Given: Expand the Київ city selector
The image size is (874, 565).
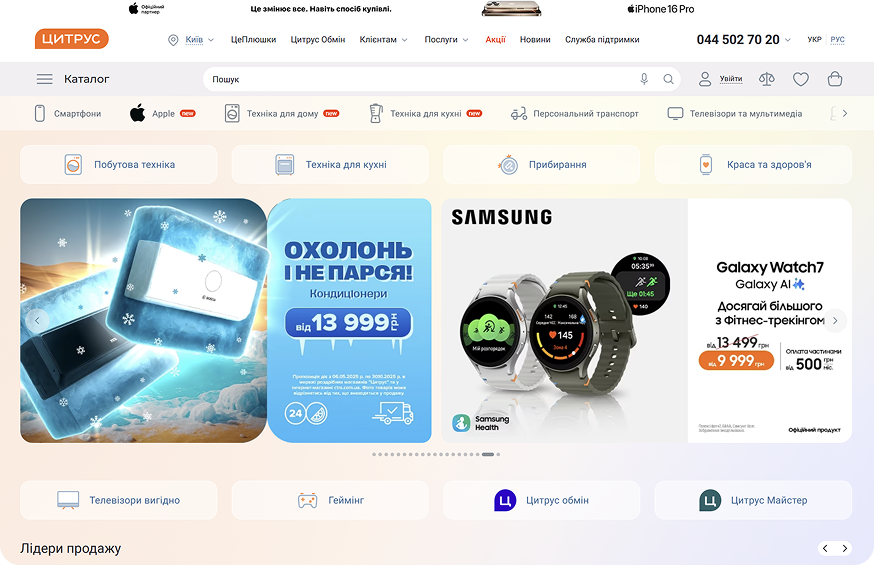Looking at the screenshot, I should click(x=191, y=40).
